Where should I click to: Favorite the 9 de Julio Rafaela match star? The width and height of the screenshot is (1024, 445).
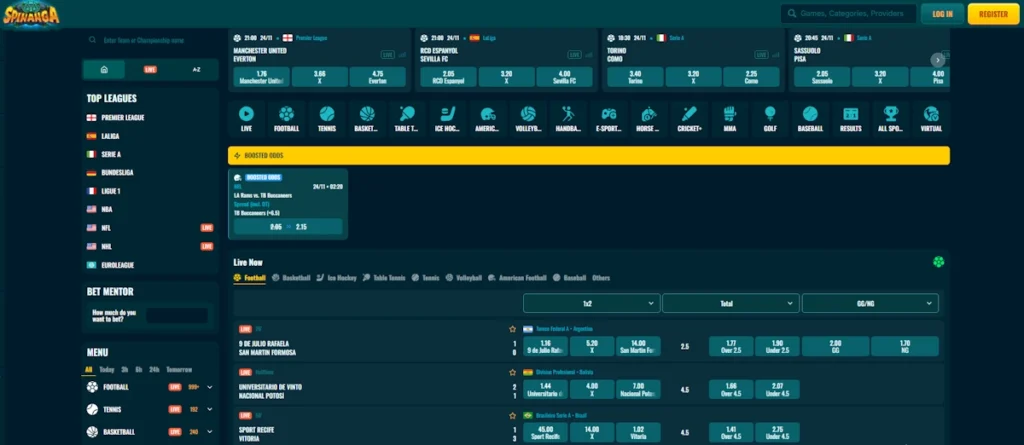click(x=513, y=329)
